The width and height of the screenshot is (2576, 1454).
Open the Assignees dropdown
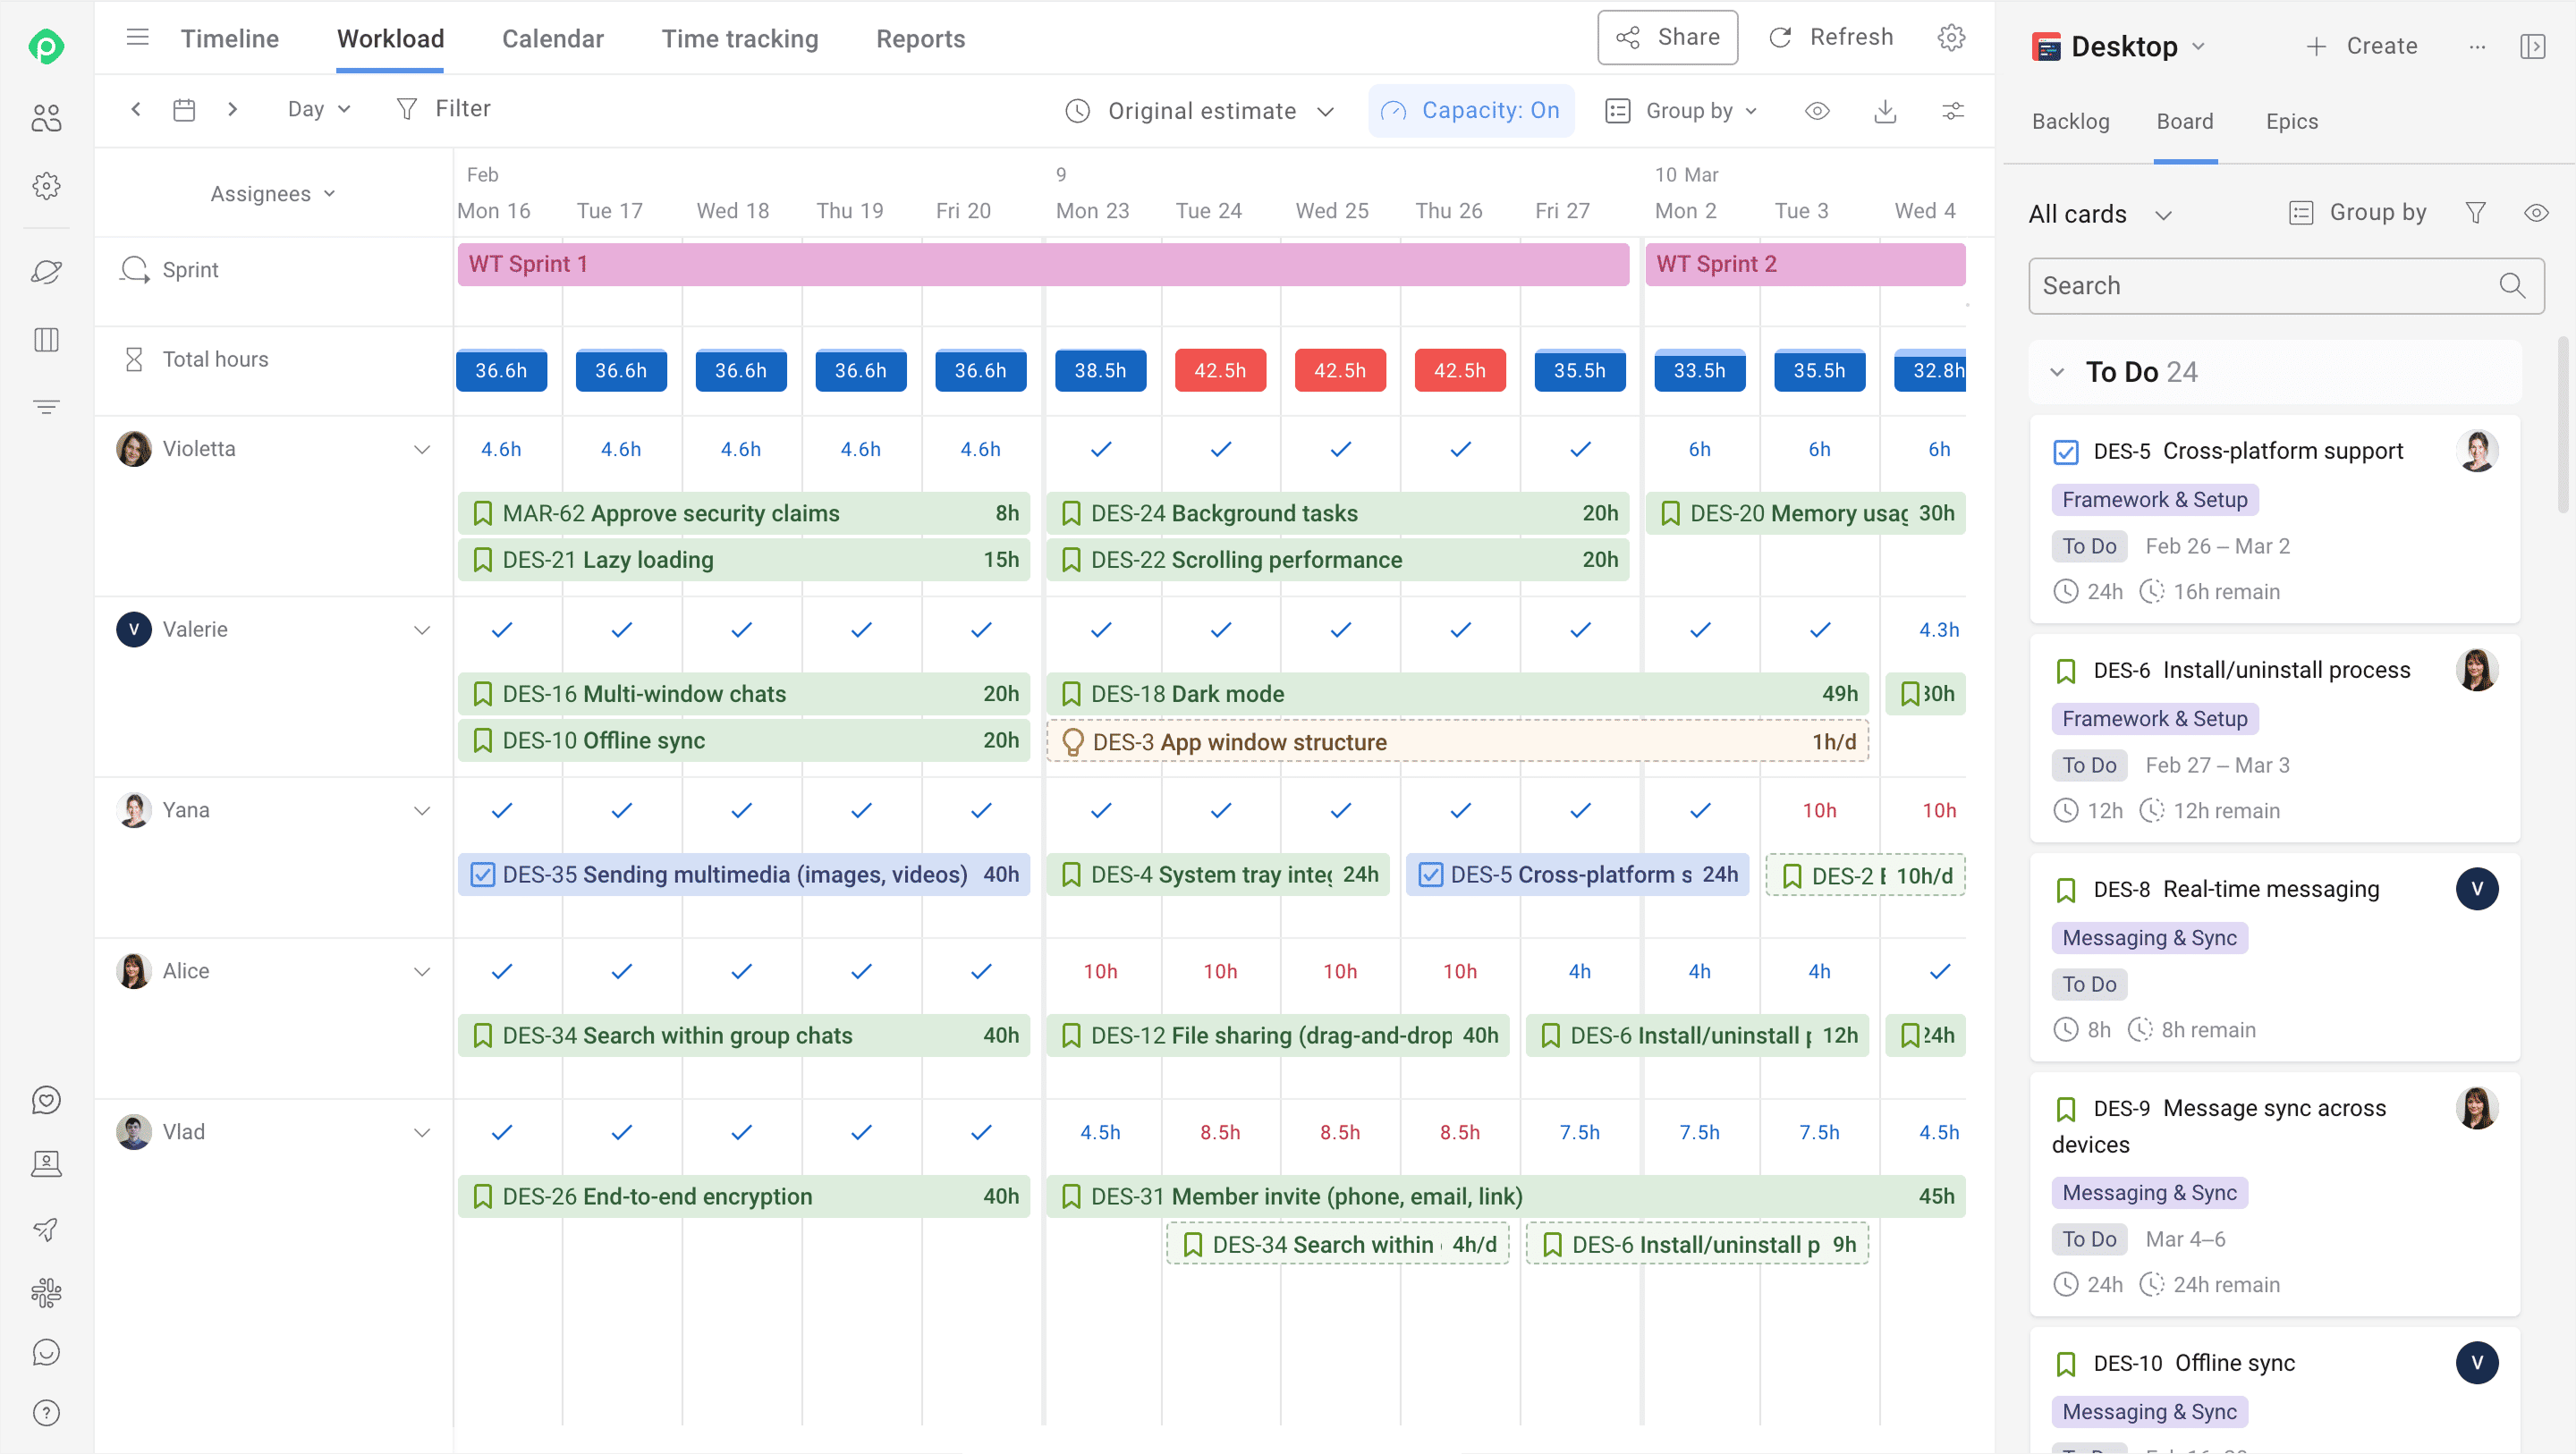point(273,194)
